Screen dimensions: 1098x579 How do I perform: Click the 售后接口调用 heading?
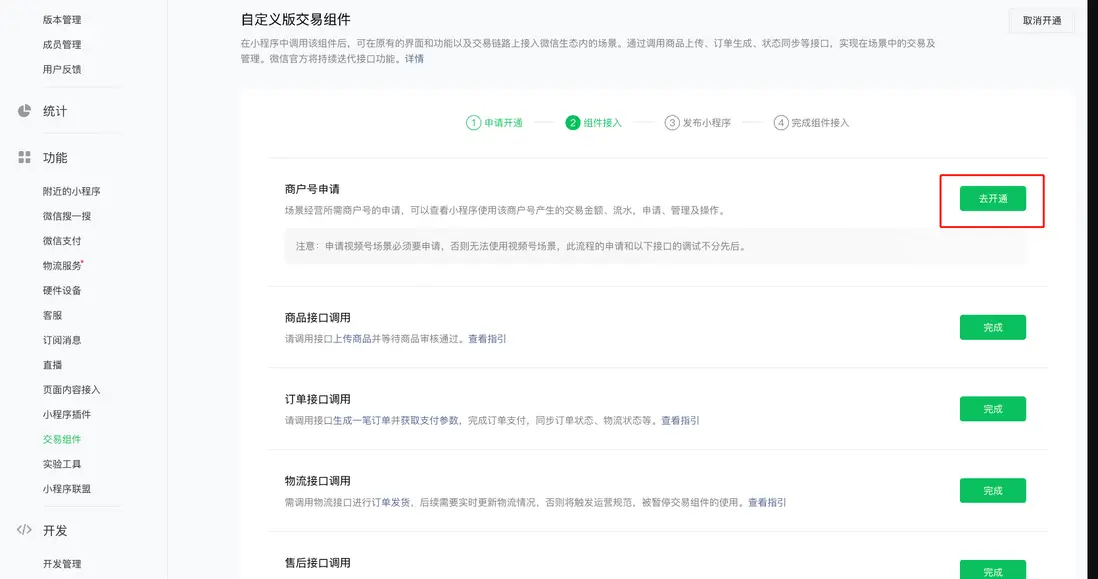[317, 563]
